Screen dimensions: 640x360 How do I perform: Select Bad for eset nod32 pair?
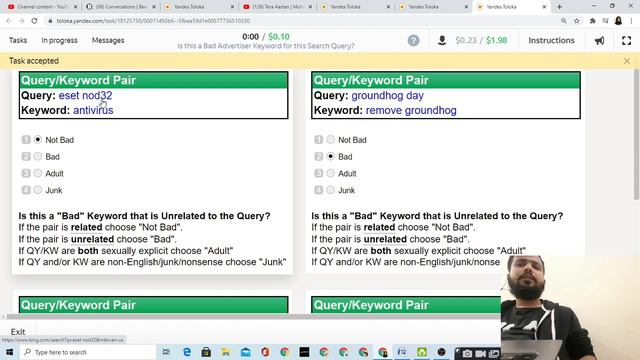tap(38, 156)
